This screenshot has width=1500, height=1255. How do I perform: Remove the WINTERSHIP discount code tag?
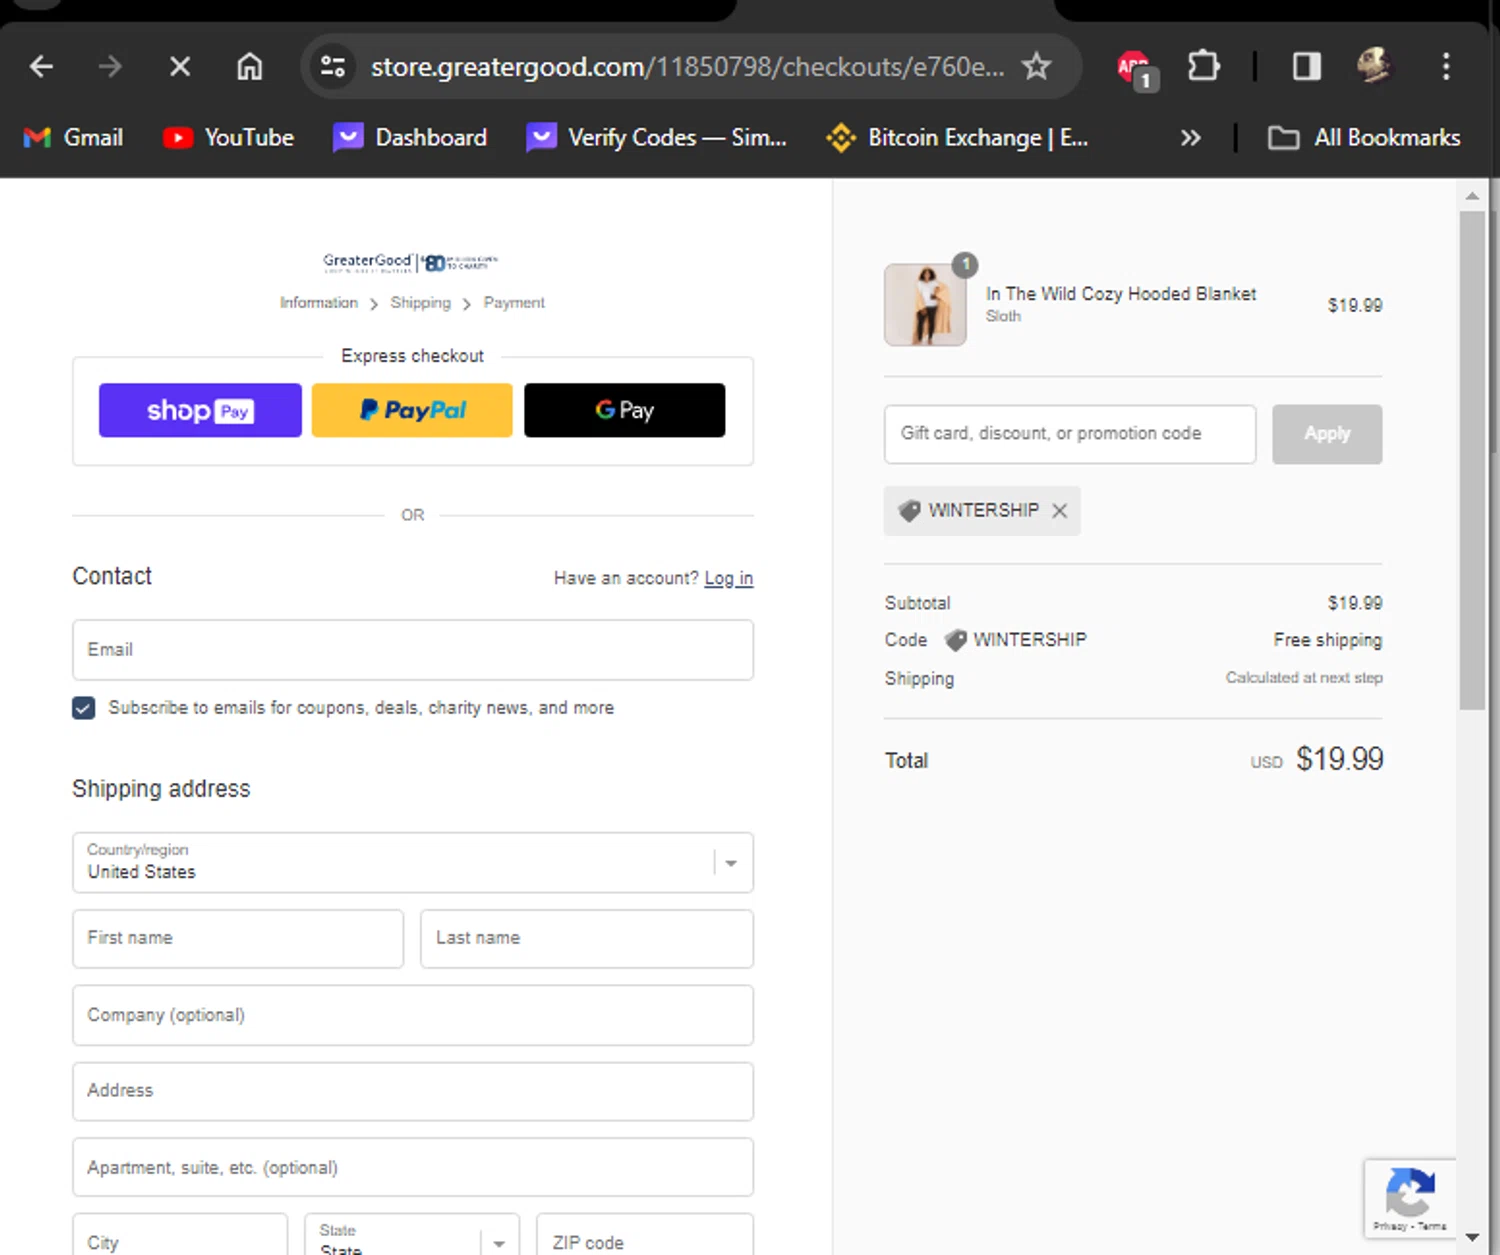pos(1060,511)
